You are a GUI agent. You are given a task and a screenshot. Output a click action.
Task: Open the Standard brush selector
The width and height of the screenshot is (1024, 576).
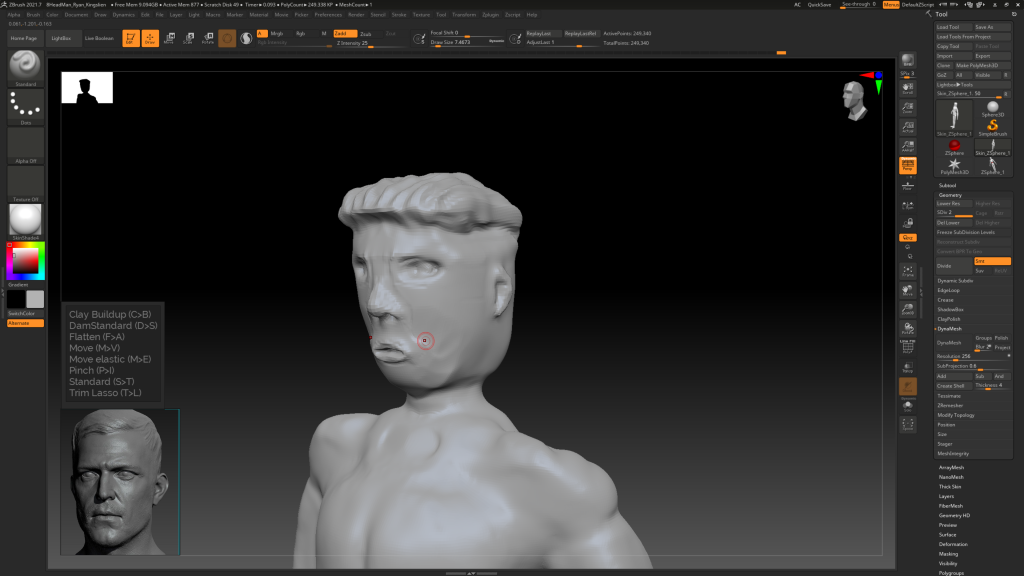pyautogui.click(x=25, y=68)
